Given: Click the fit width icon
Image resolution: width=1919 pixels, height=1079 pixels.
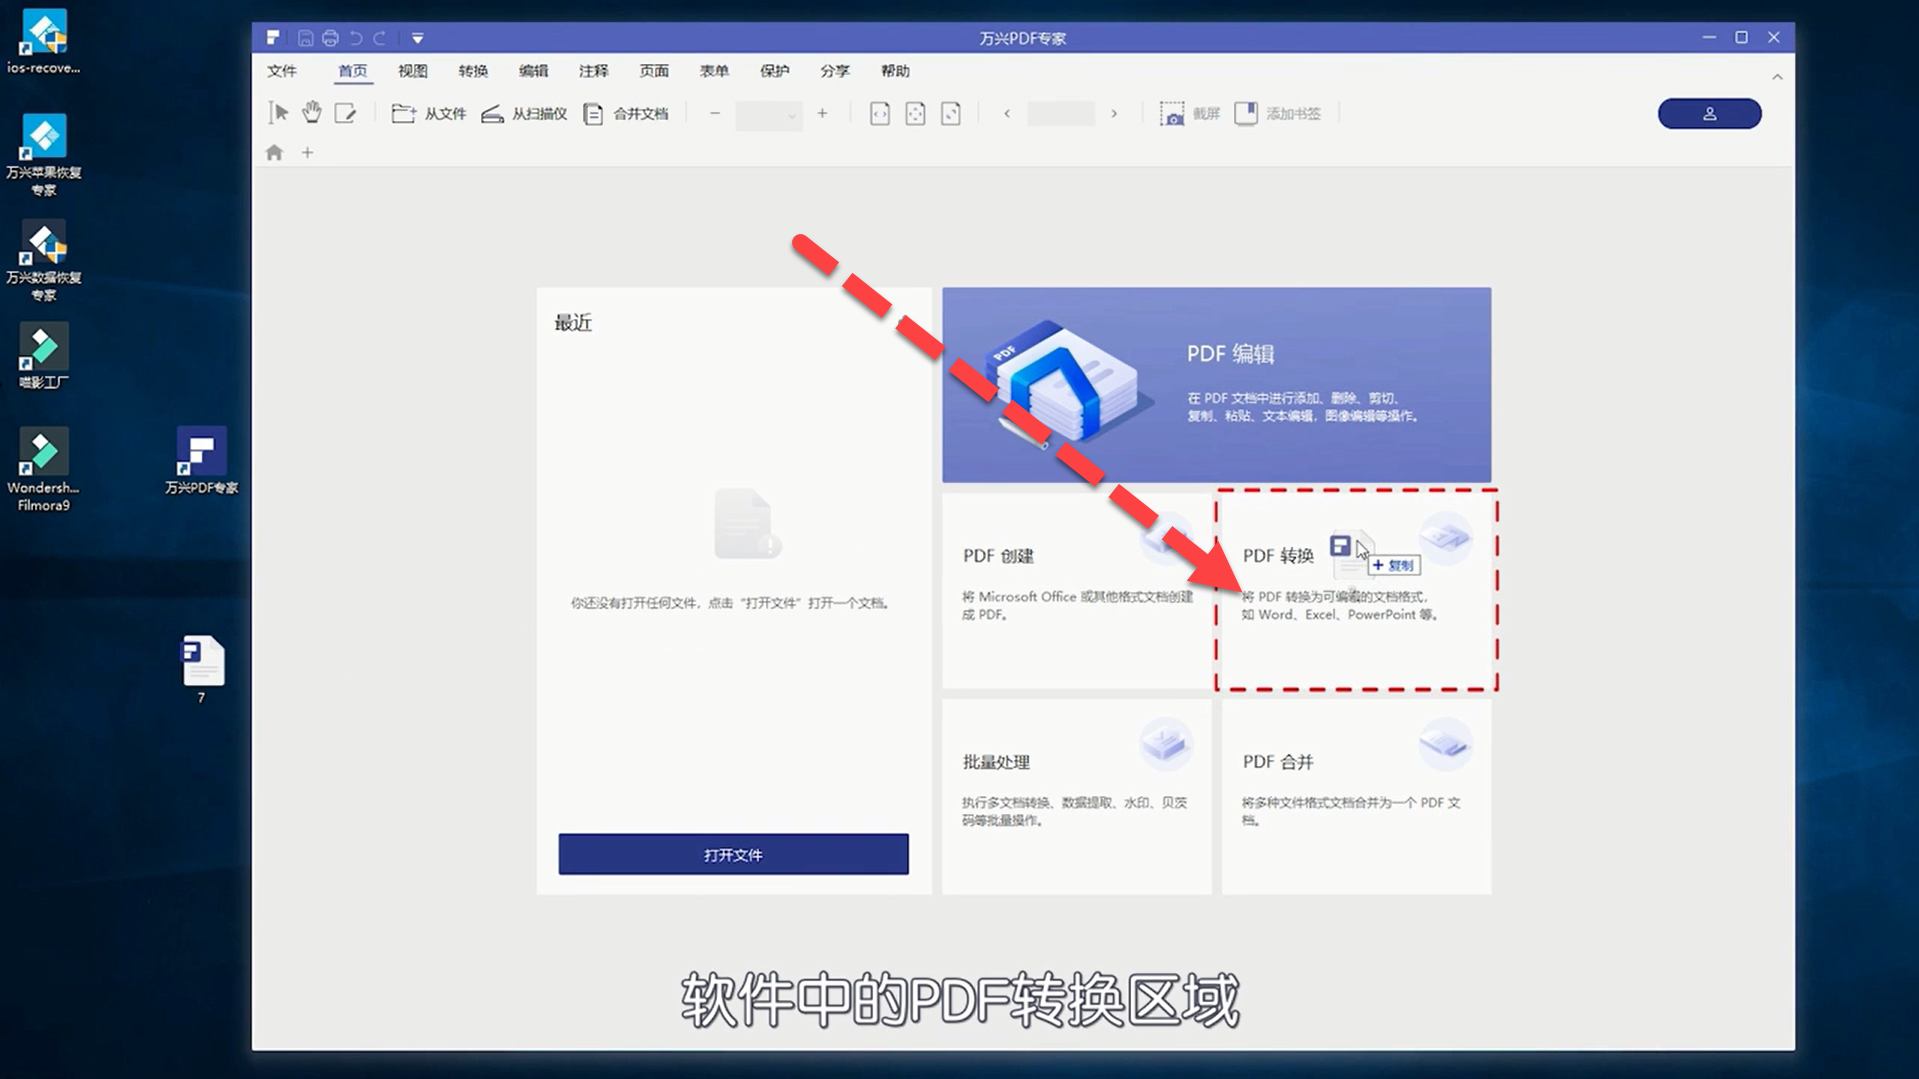Looking at the screenshot, I should pos(880,114).
